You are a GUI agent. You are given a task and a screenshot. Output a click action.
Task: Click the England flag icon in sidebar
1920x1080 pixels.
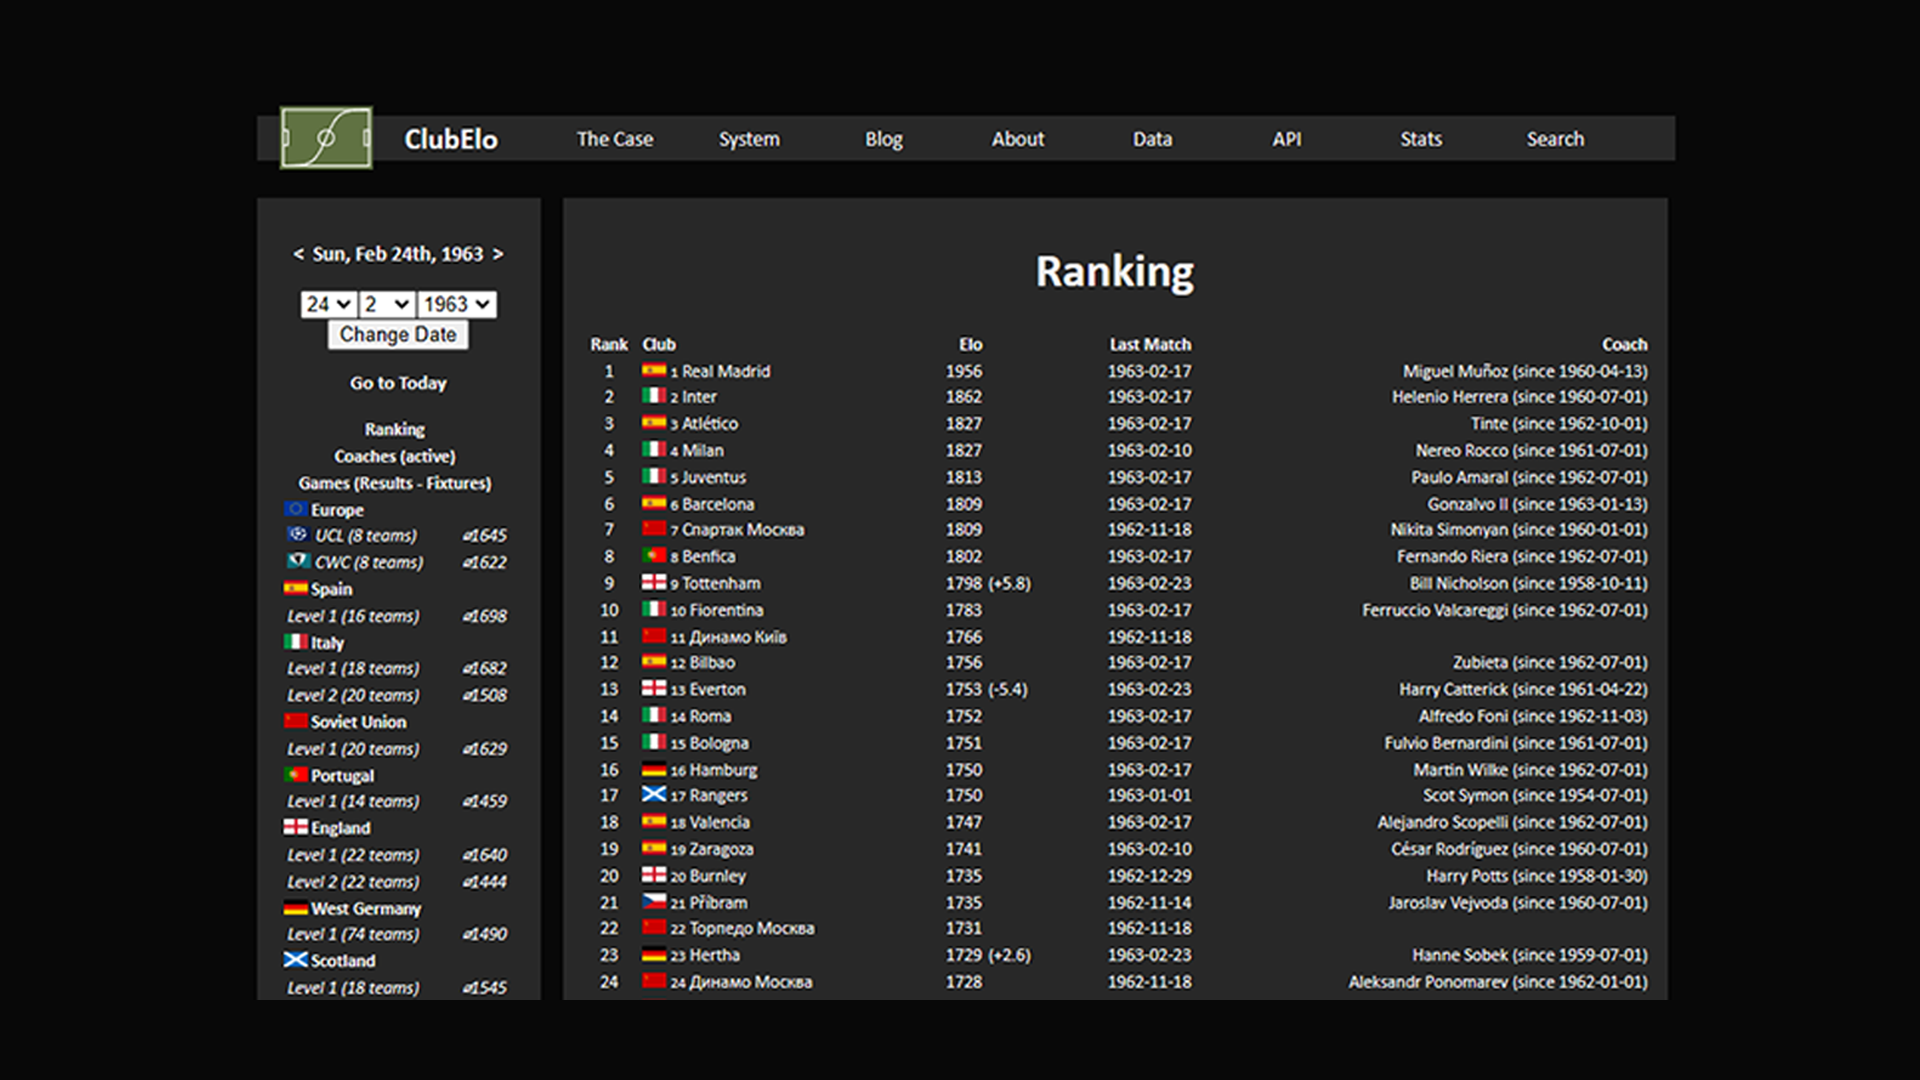tap(296, 827)
